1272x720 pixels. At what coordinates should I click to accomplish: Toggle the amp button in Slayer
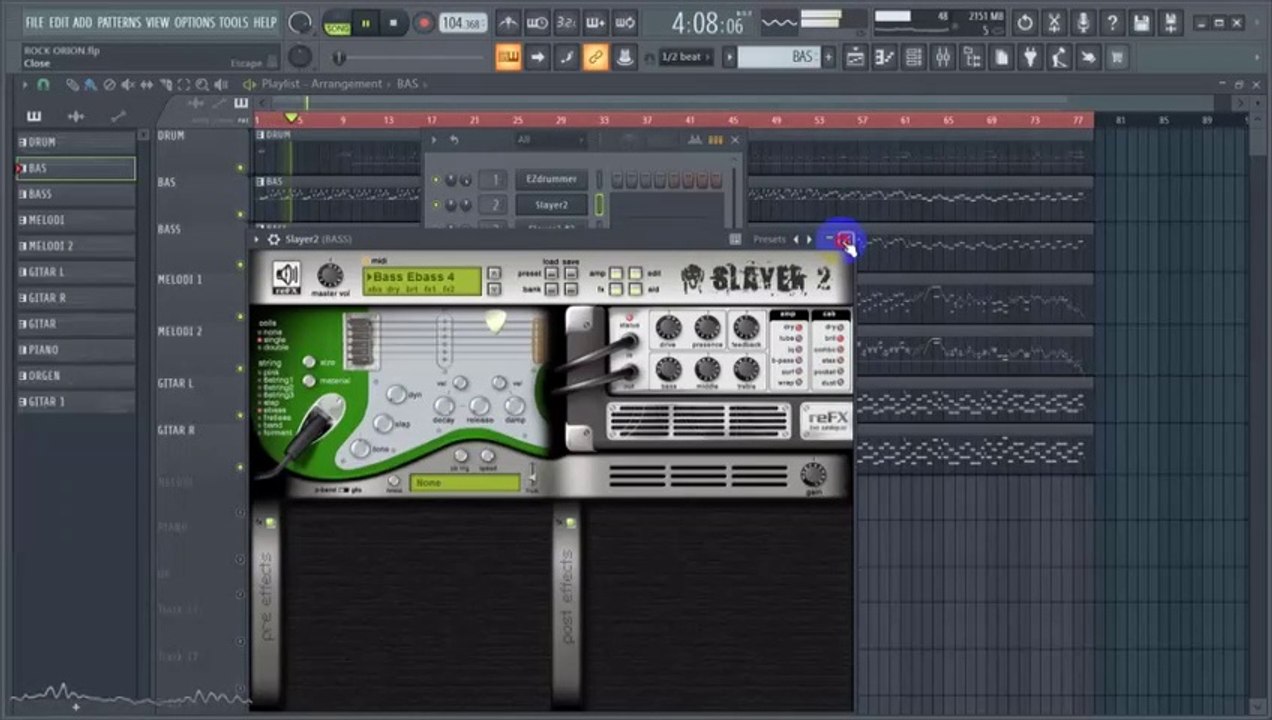[617, 273]
